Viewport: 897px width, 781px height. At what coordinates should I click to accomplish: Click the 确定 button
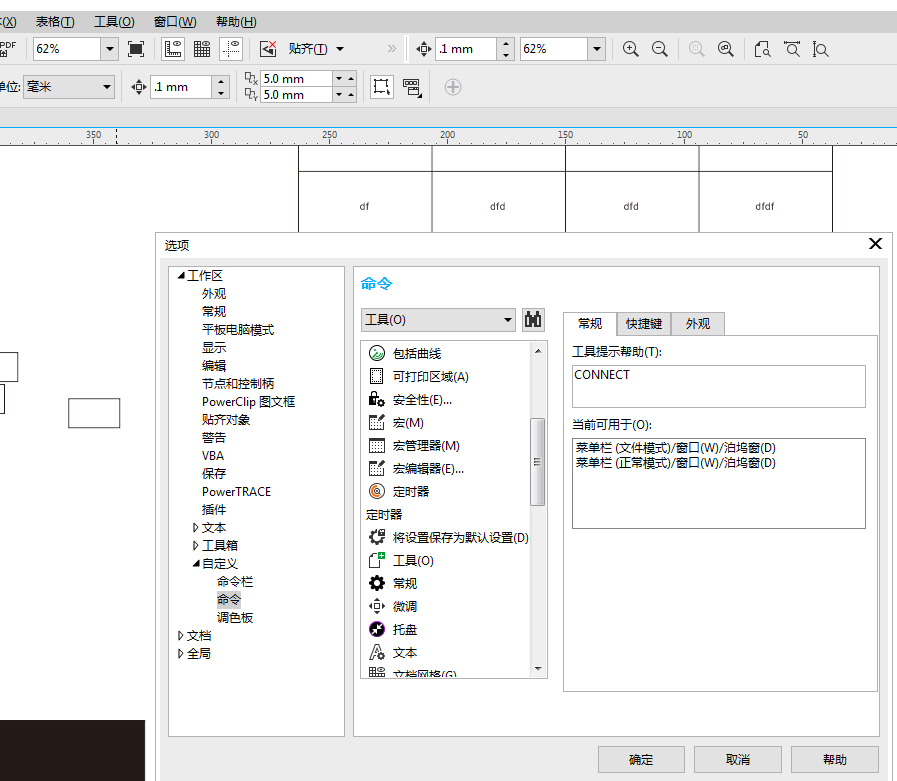(641, 760)
